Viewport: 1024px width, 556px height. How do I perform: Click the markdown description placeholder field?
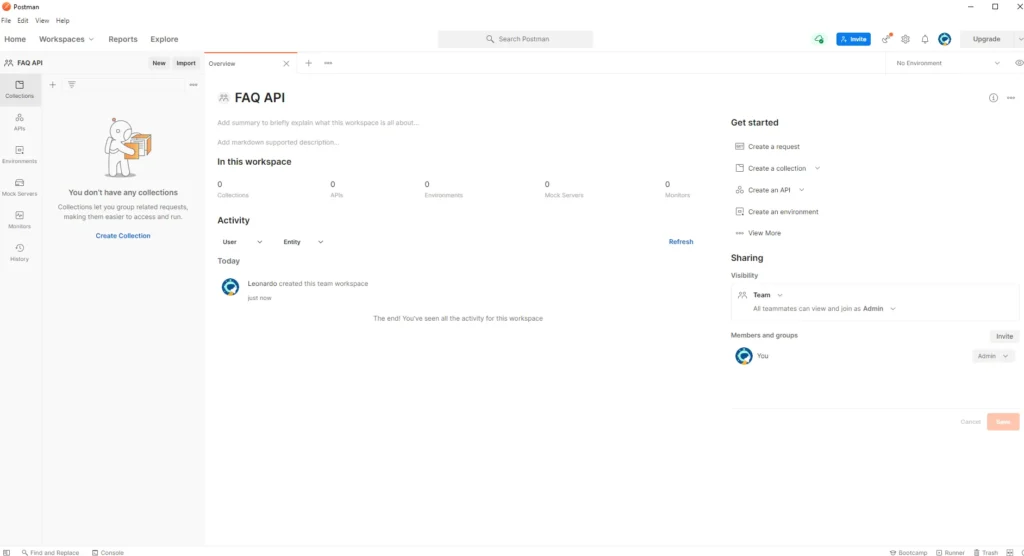tap(278, 142)
